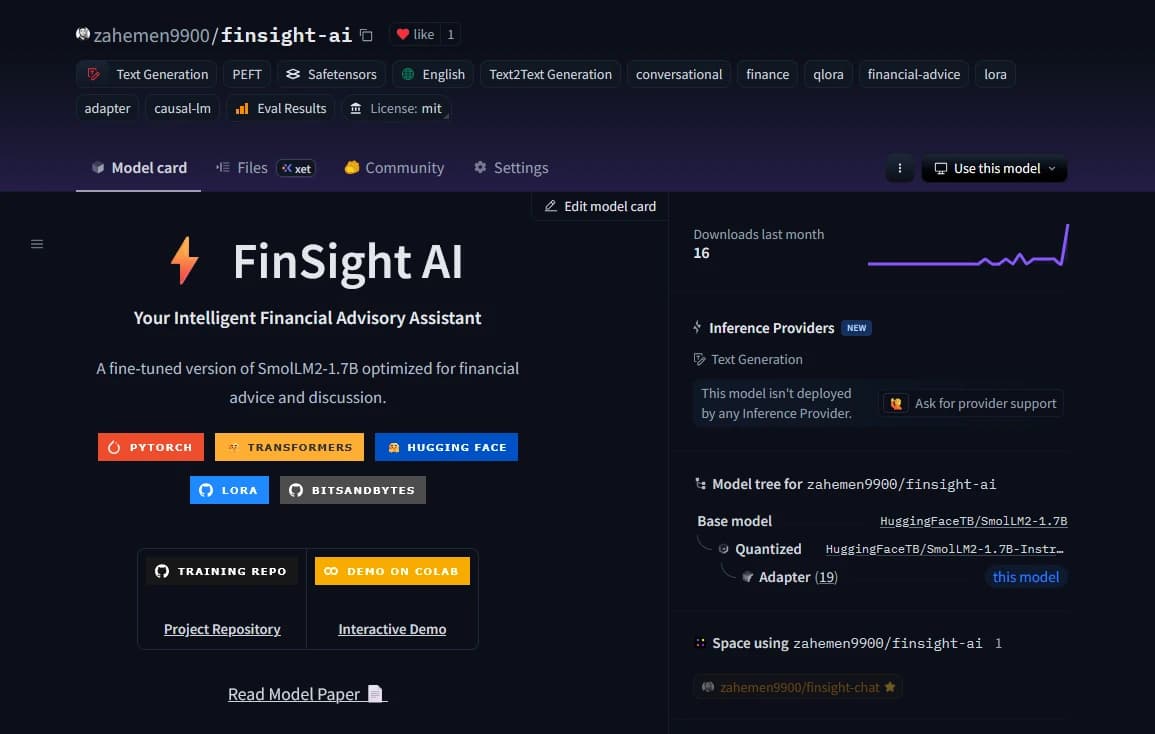Open the Project Repository link

coord(221,629)
